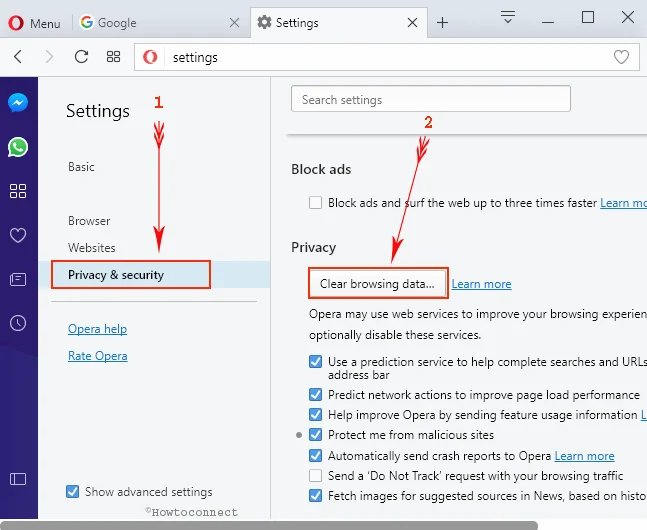Image resolution: width=647 pixels, height=530 pixels.
Task: Click the Search settings field
Action: (430, 99)
